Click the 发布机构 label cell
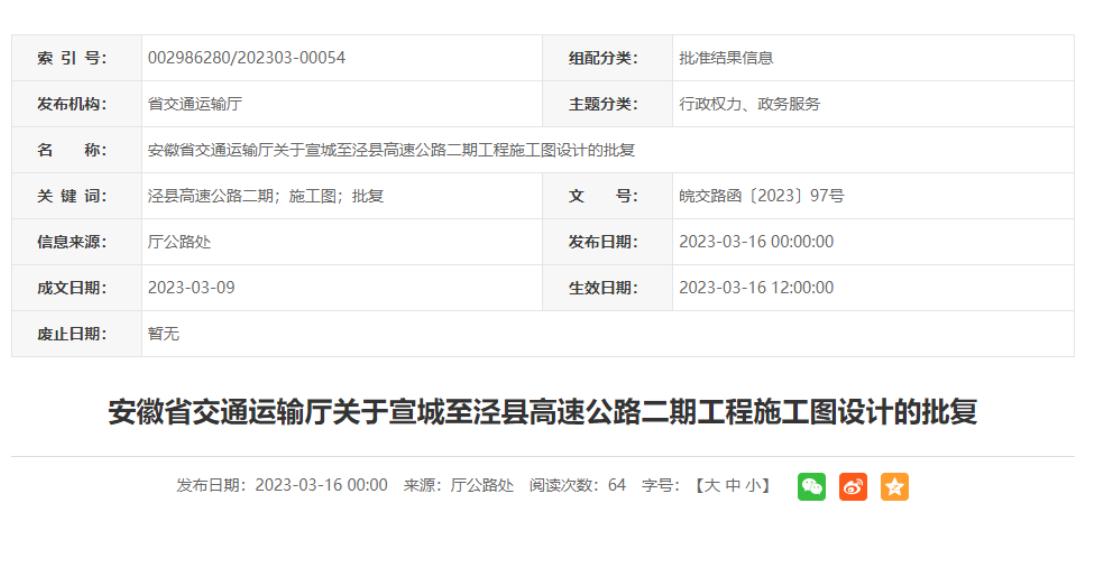 click(x=77, y=104)
